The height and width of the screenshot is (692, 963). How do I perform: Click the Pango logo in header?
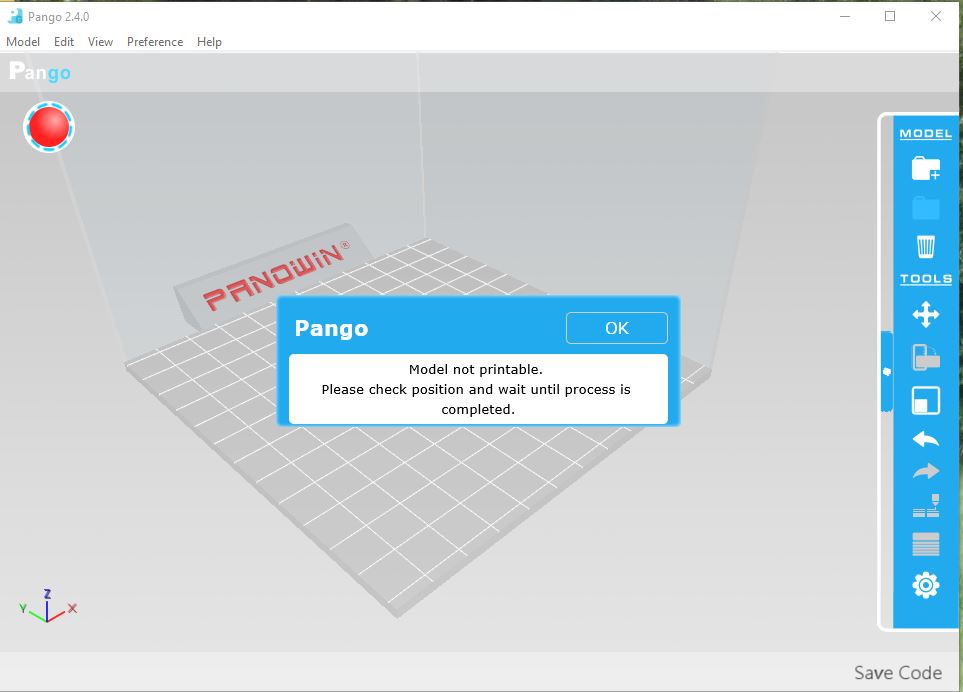click(40, 72)
